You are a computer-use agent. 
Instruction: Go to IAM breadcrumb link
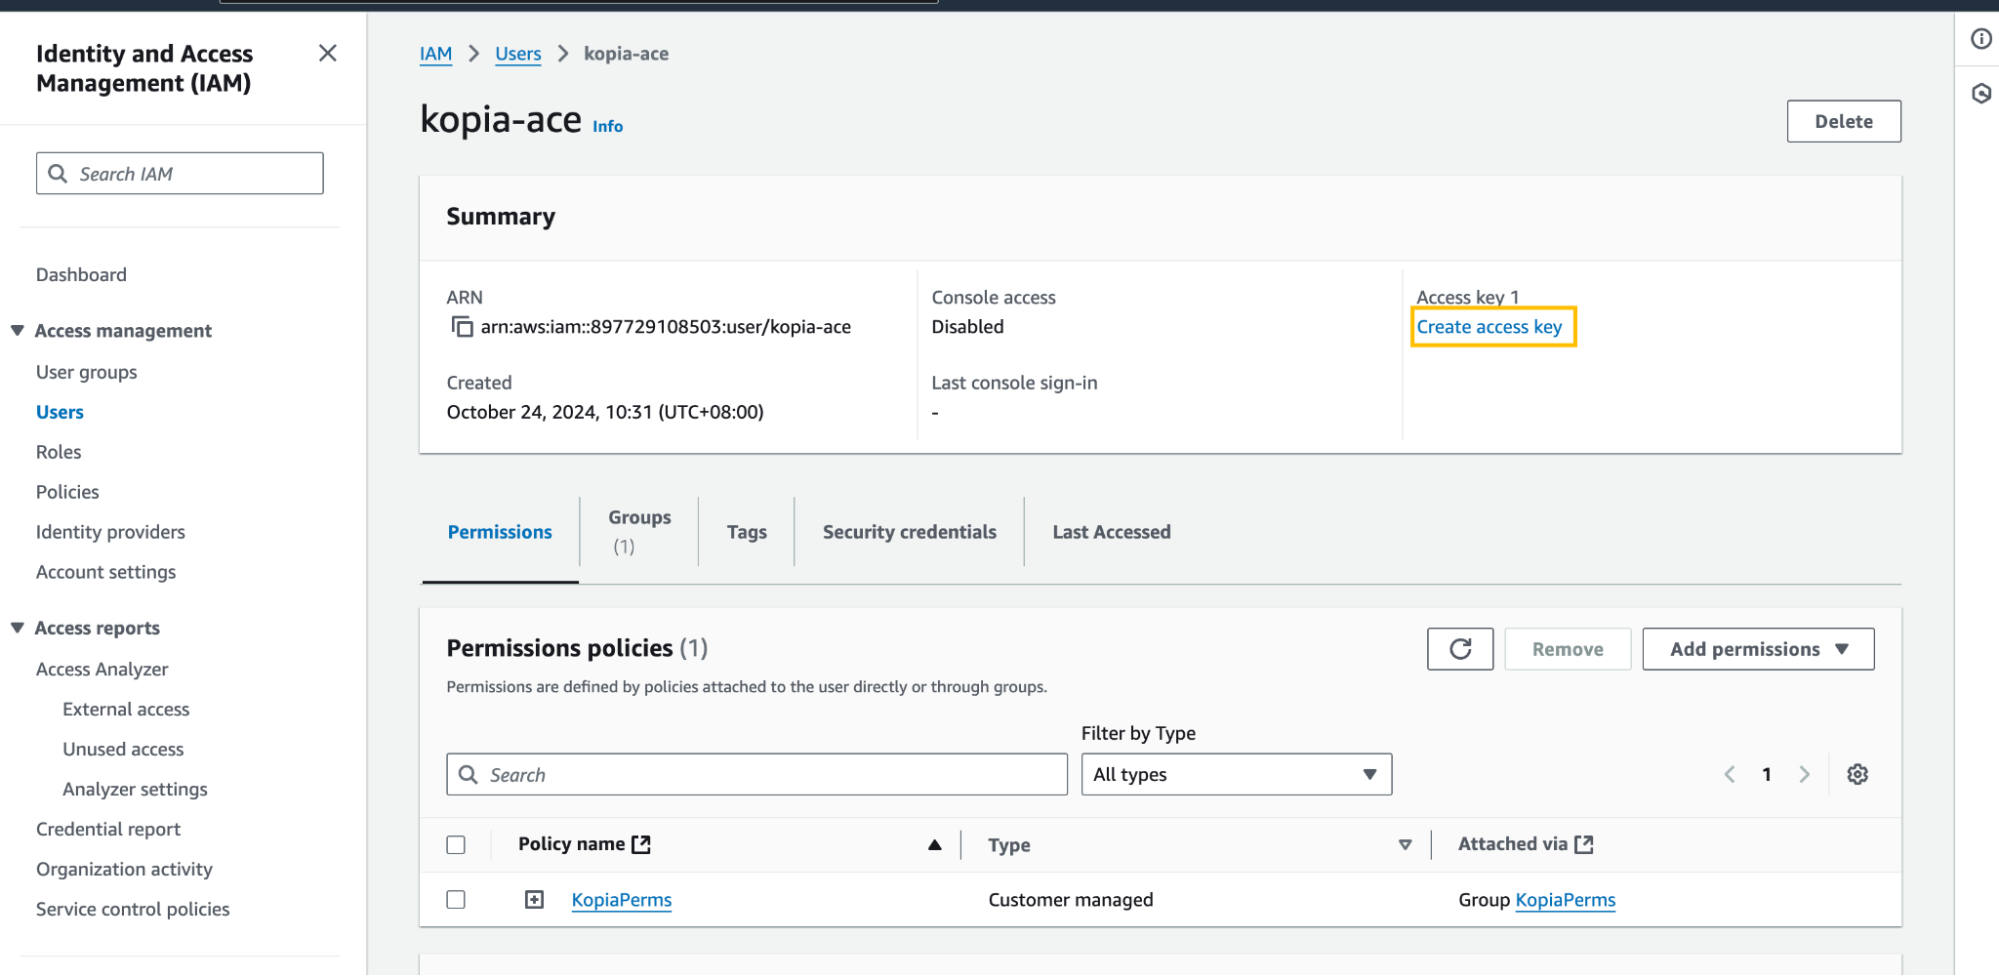[435, 53]
